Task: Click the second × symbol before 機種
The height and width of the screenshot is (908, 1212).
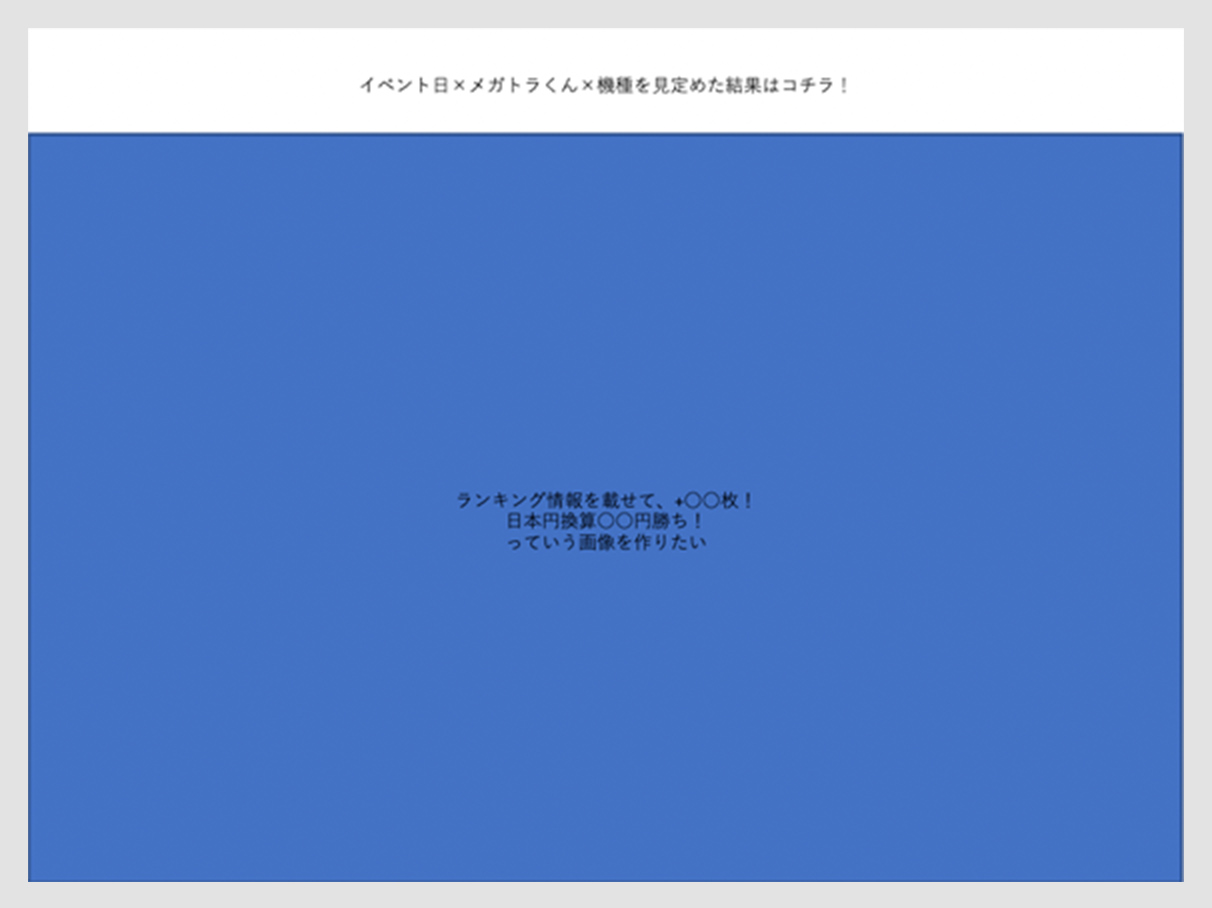Action: pyautogui.click(x=588, y=86)
